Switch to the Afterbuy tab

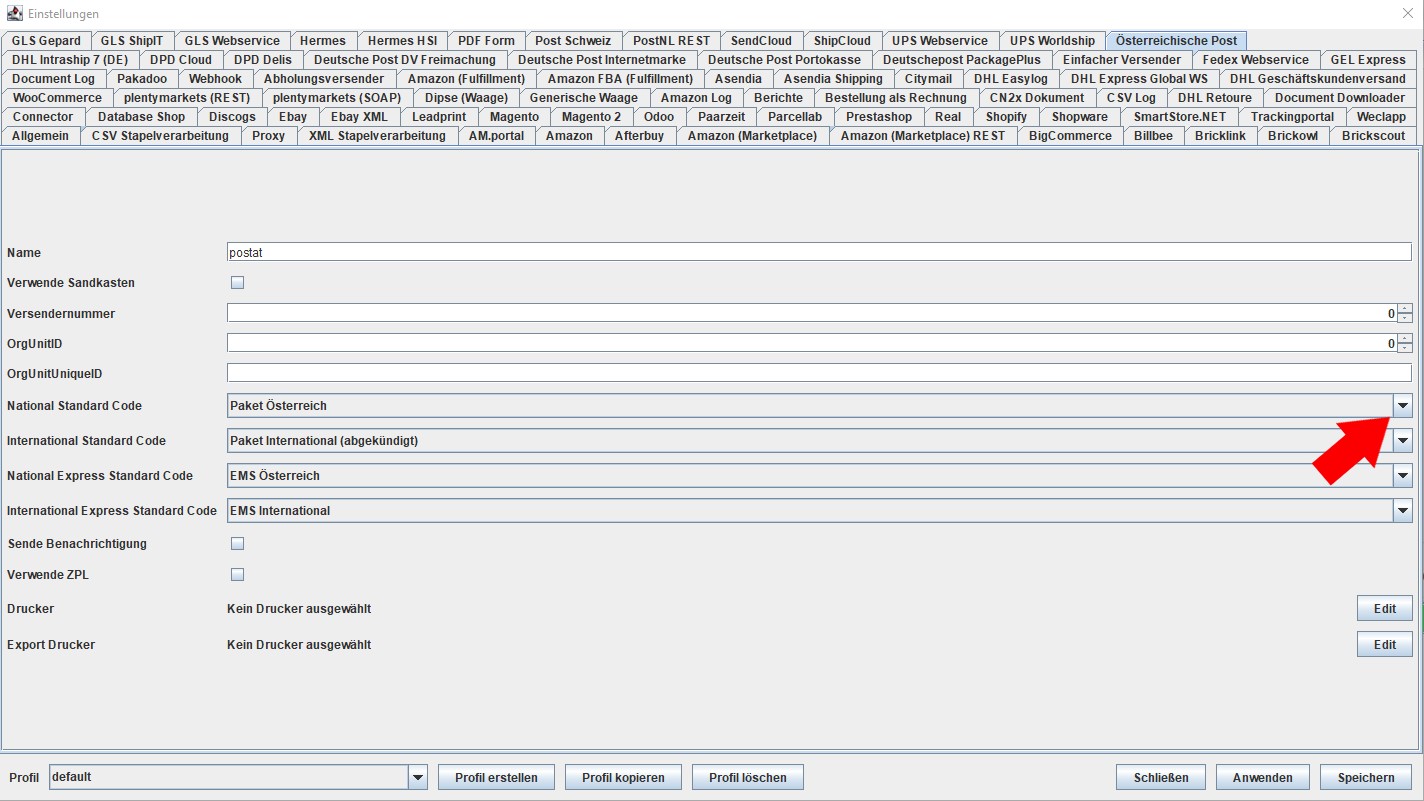(639, 136)
